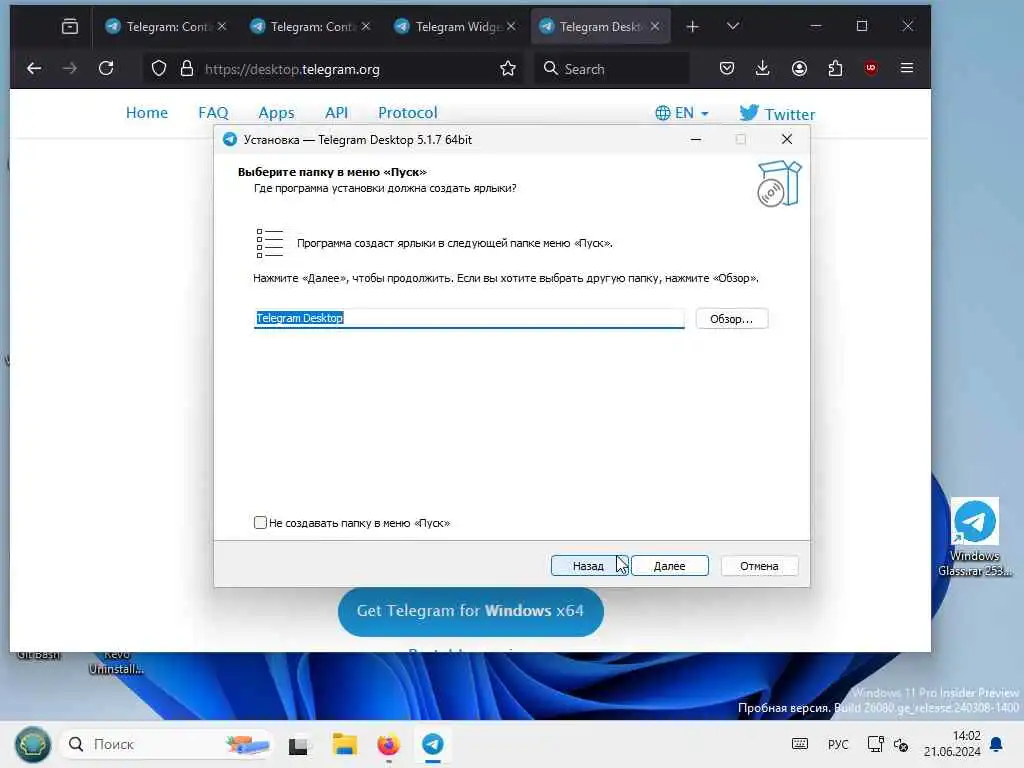This screenshot has height=768, width=1024.
Task: Open the API link
Action: pyautogui.click(x=336, y=113)
